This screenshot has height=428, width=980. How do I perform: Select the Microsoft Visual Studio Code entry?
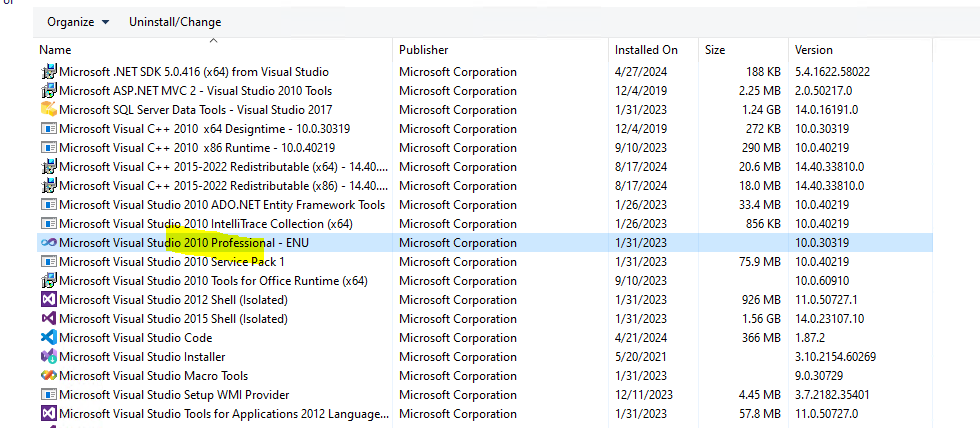click(x=136, y=338)
